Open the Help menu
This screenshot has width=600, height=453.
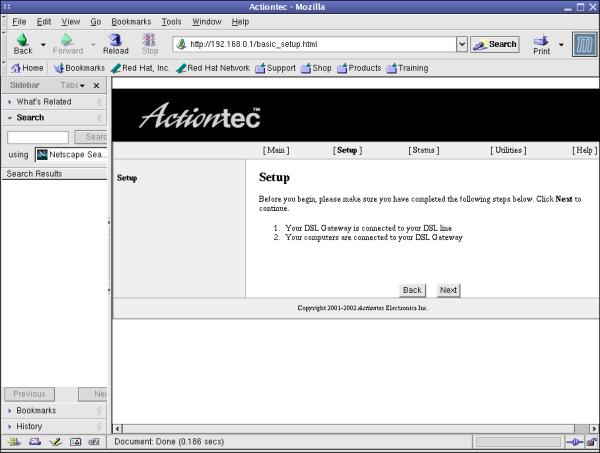tap(240, 22)
